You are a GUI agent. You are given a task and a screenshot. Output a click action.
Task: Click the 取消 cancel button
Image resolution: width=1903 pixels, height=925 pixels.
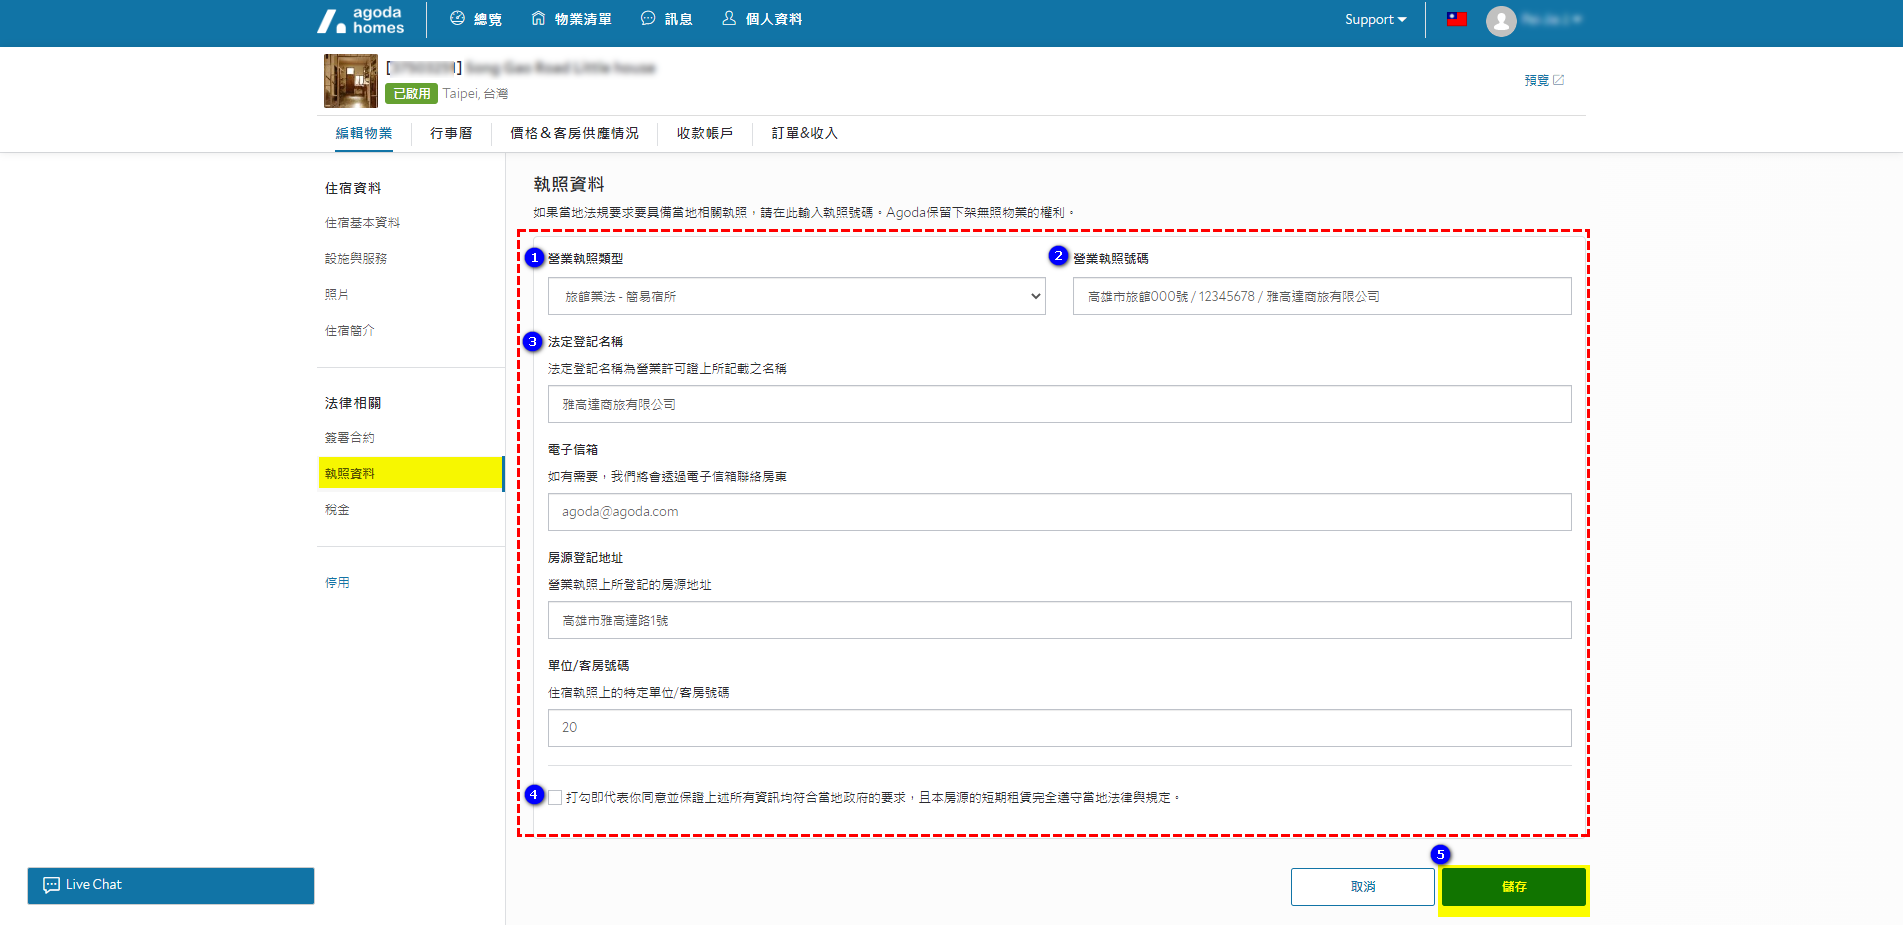point(1363,887)
